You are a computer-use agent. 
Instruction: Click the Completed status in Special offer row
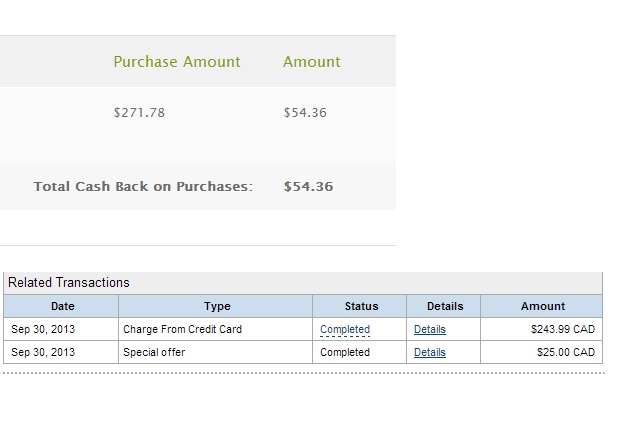(x=344, y=352)
